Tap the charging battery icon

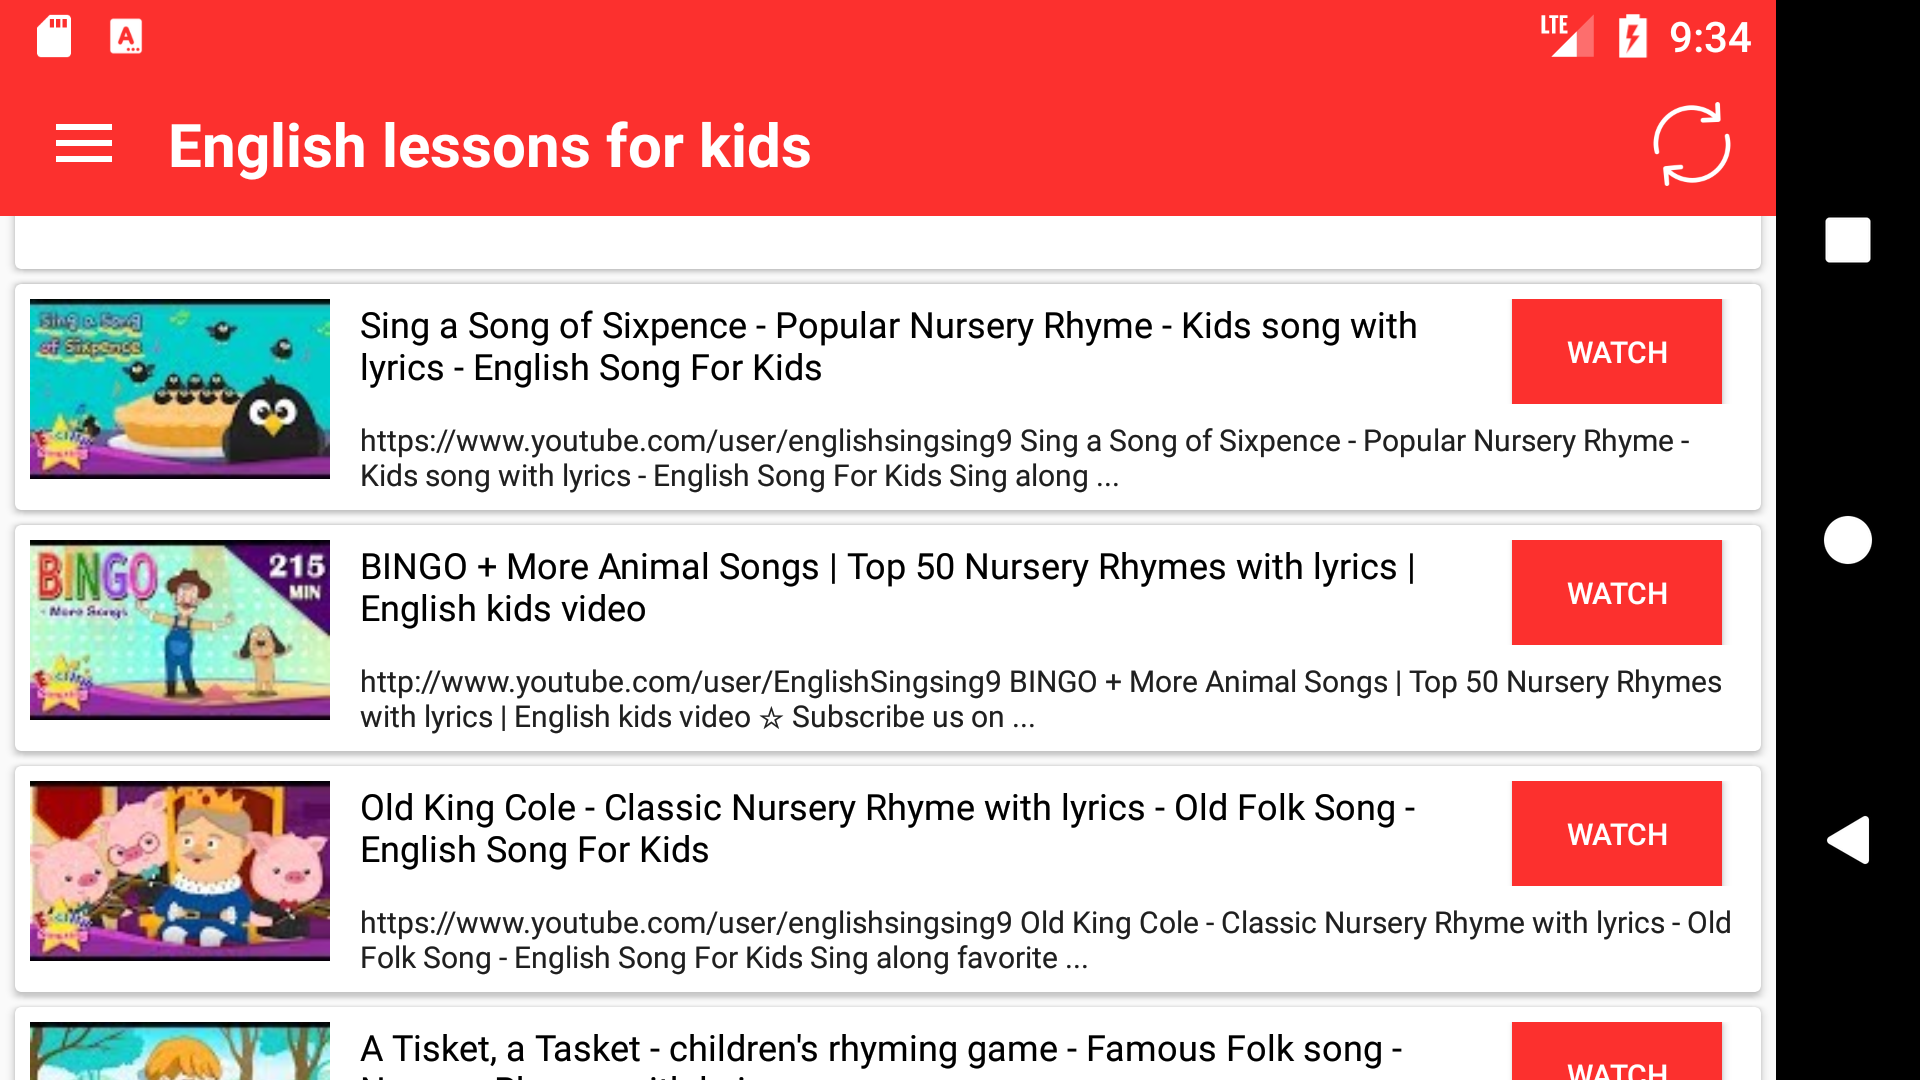1633,36
